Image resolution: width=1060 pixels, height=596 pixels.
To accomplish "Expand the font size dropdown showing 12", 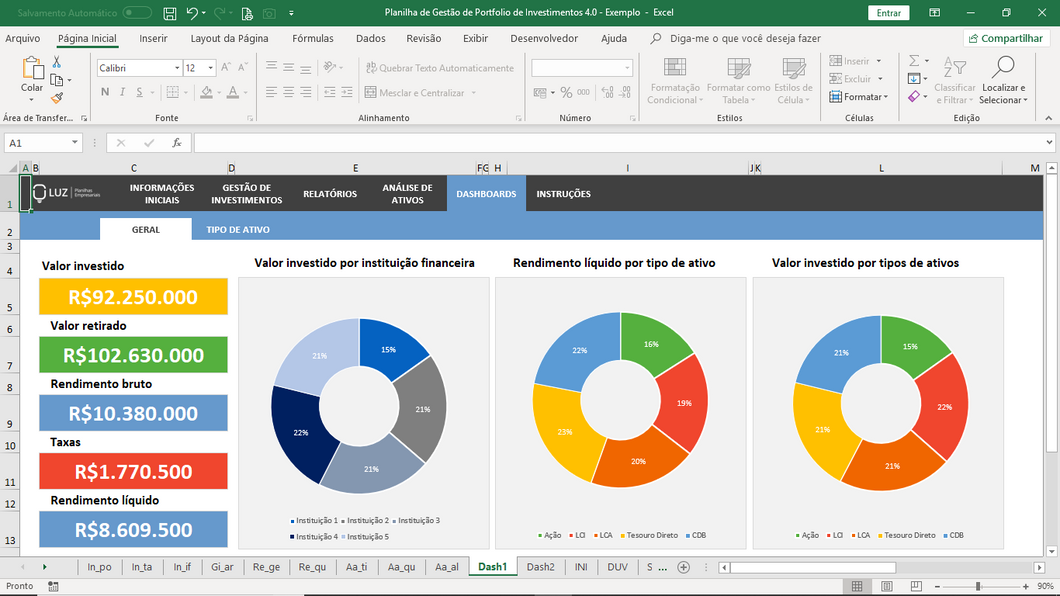I will coord(211,68).
